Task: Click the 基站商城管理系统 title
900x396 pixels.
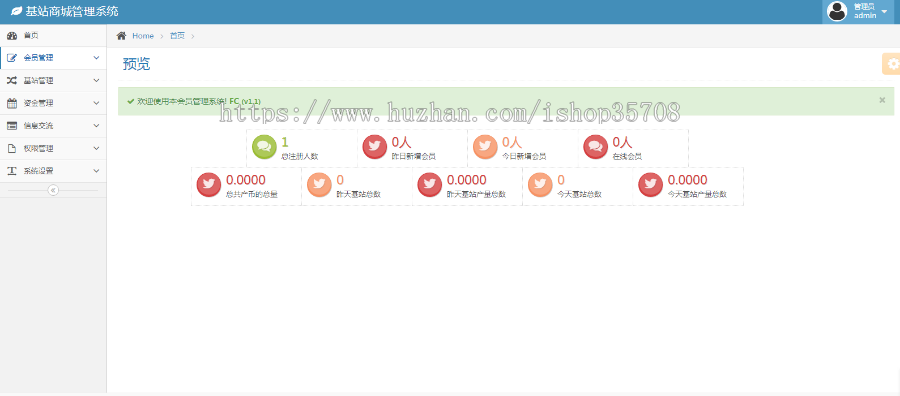Action: coord(72,11)
